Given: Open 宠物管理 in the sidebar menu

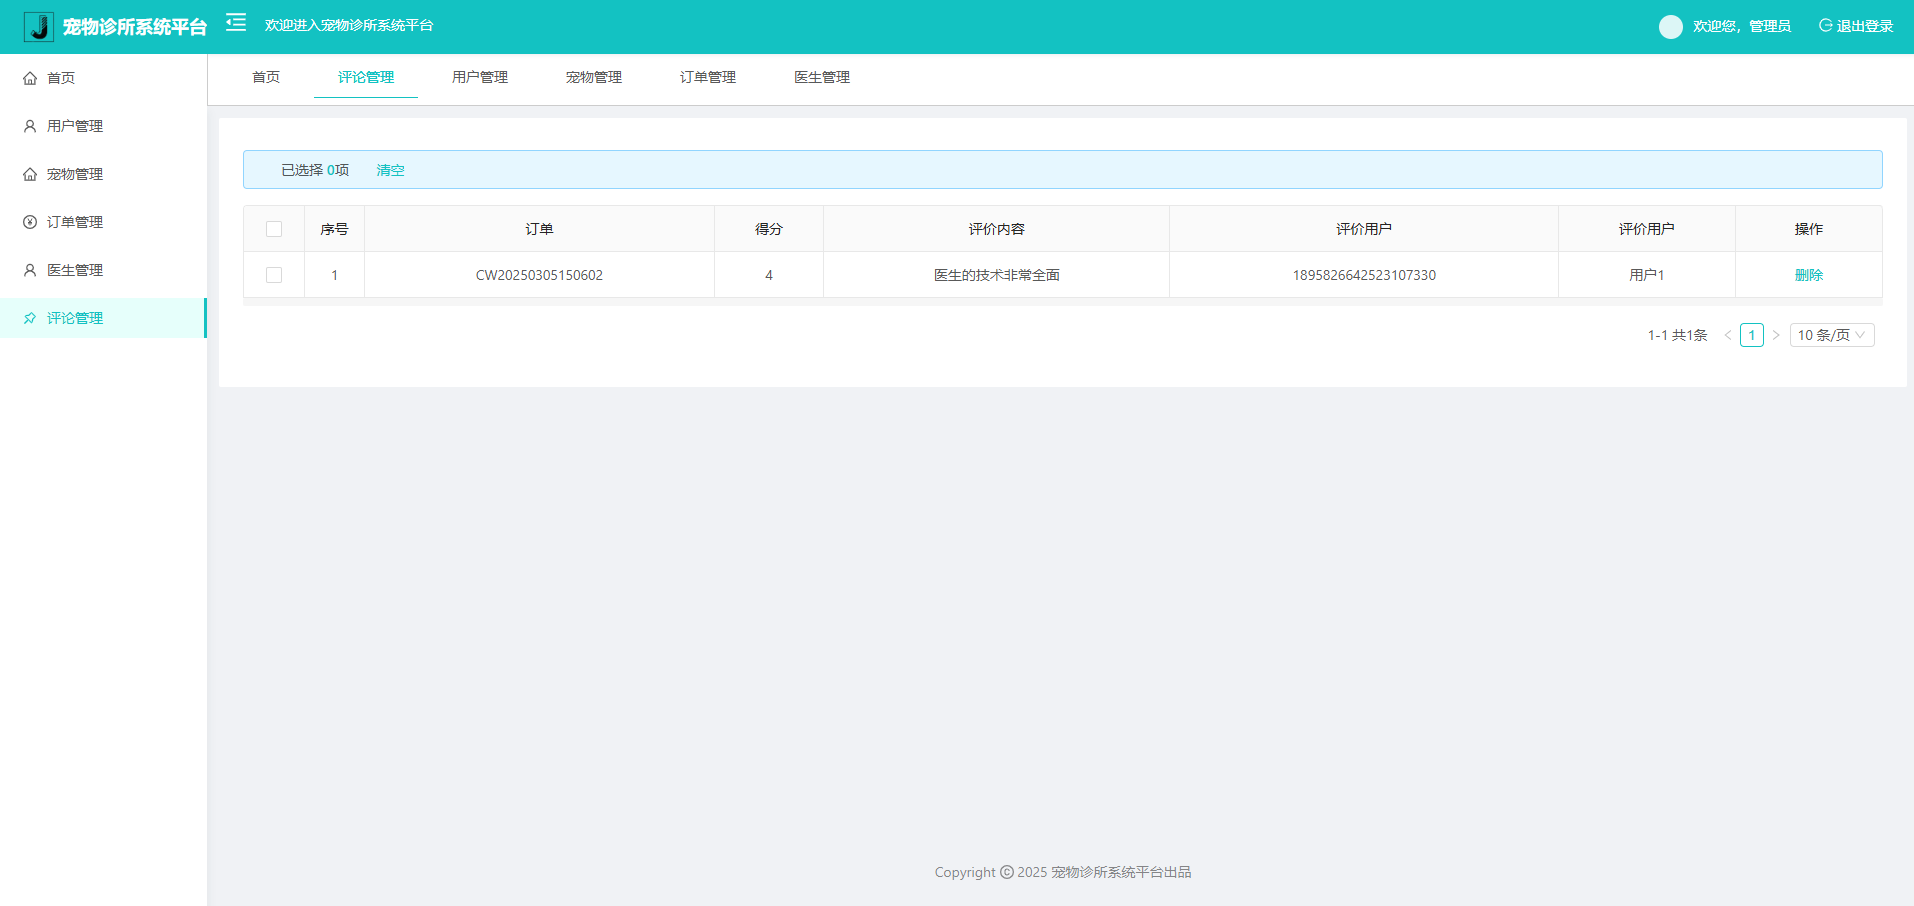Looking at the screenshot, I should coord(103,174).
